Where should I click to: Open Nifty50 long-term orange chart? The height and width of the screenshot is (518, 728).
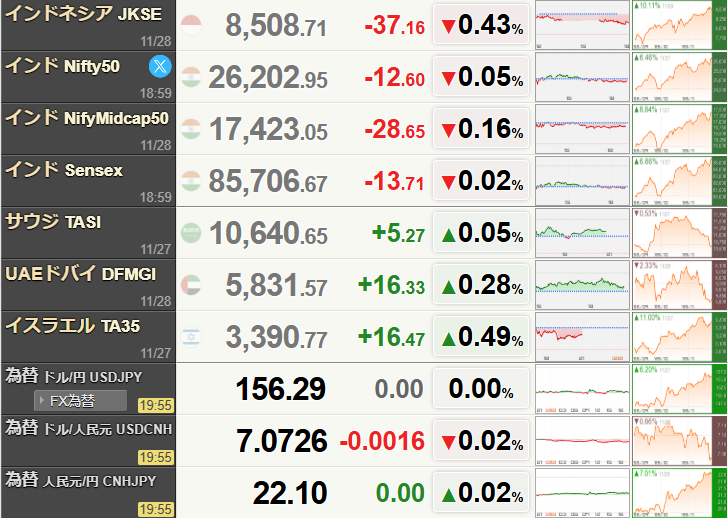[680, 77]
